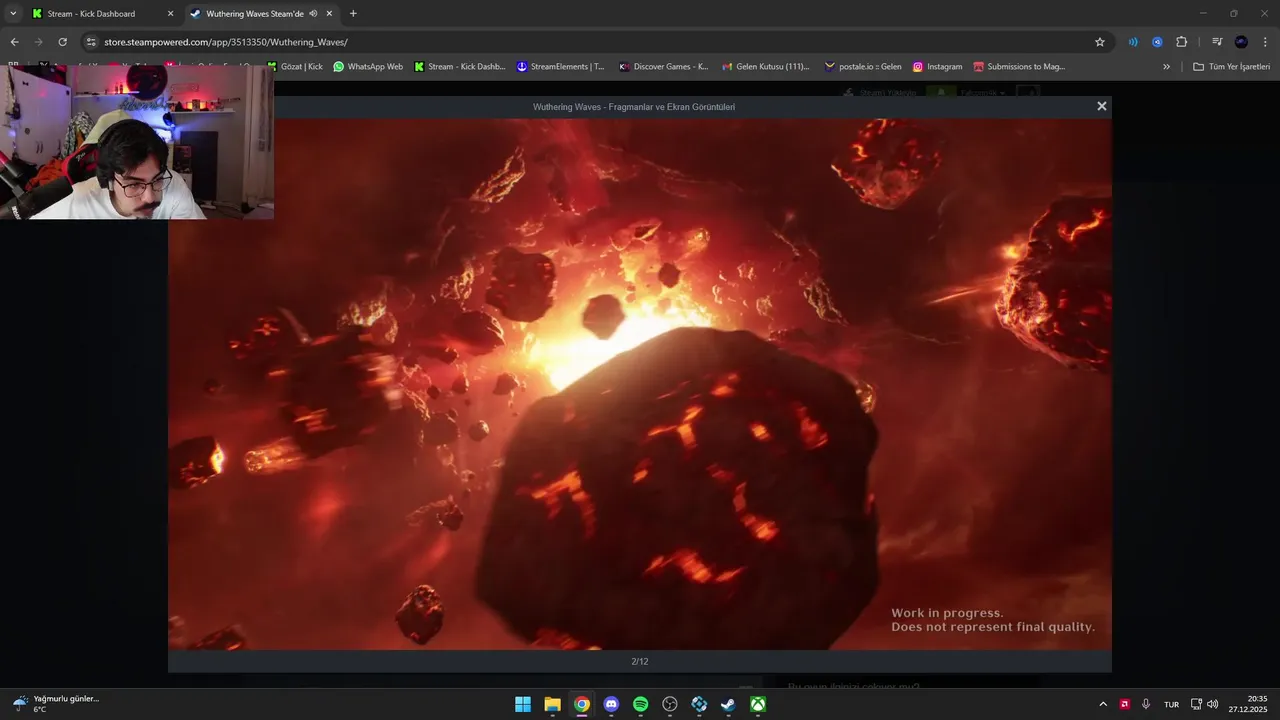Click the asteroid screenshot image
The height and width of the screenshot is (720, 1280).
[640, 384]
